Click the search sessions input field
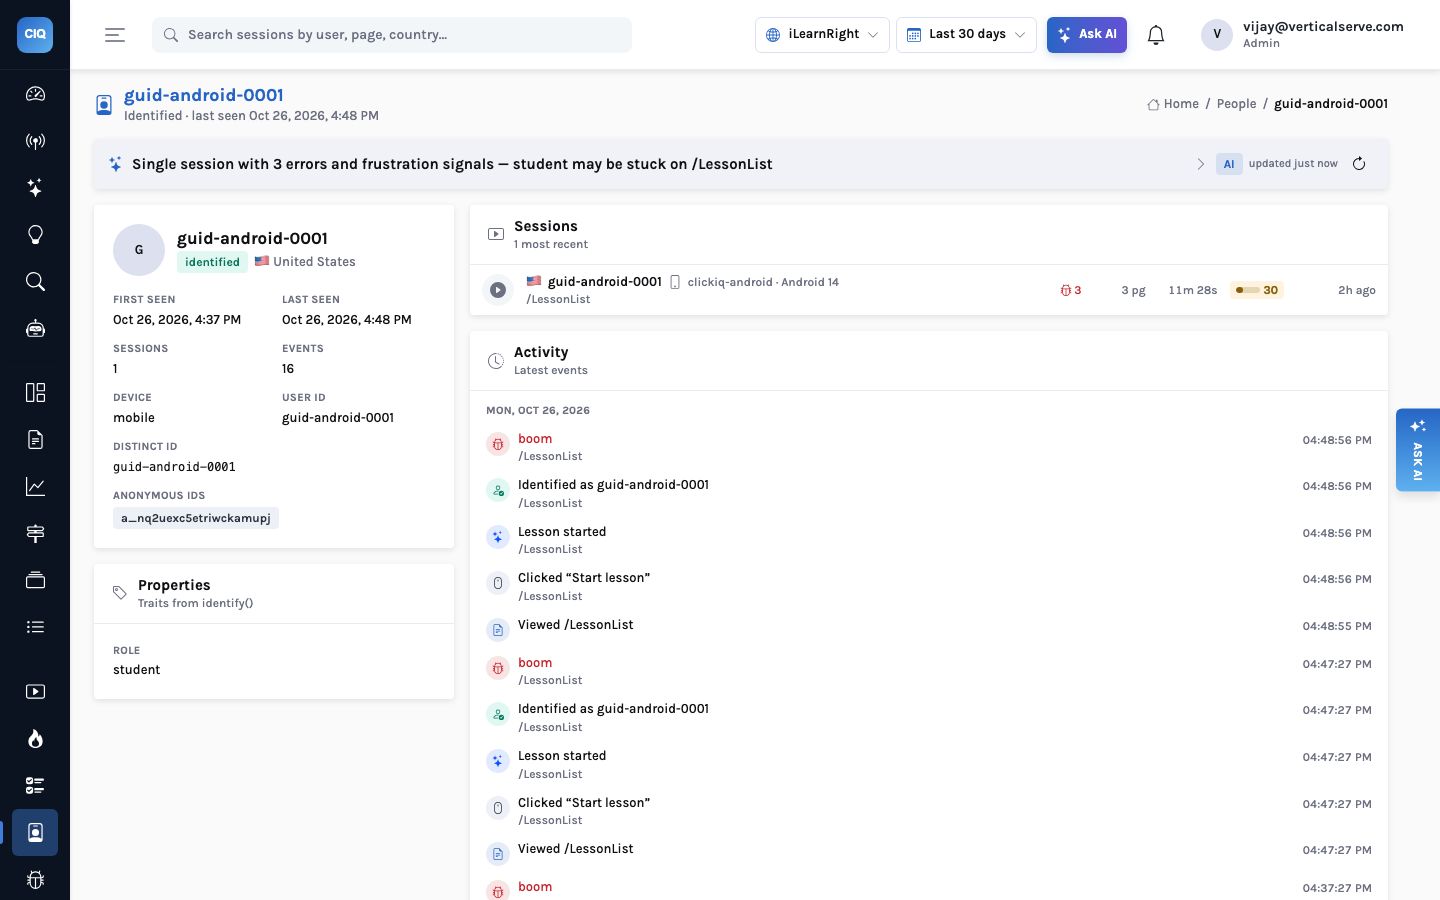The width and height of the screenshot is (1440, 900). [392, 35]
